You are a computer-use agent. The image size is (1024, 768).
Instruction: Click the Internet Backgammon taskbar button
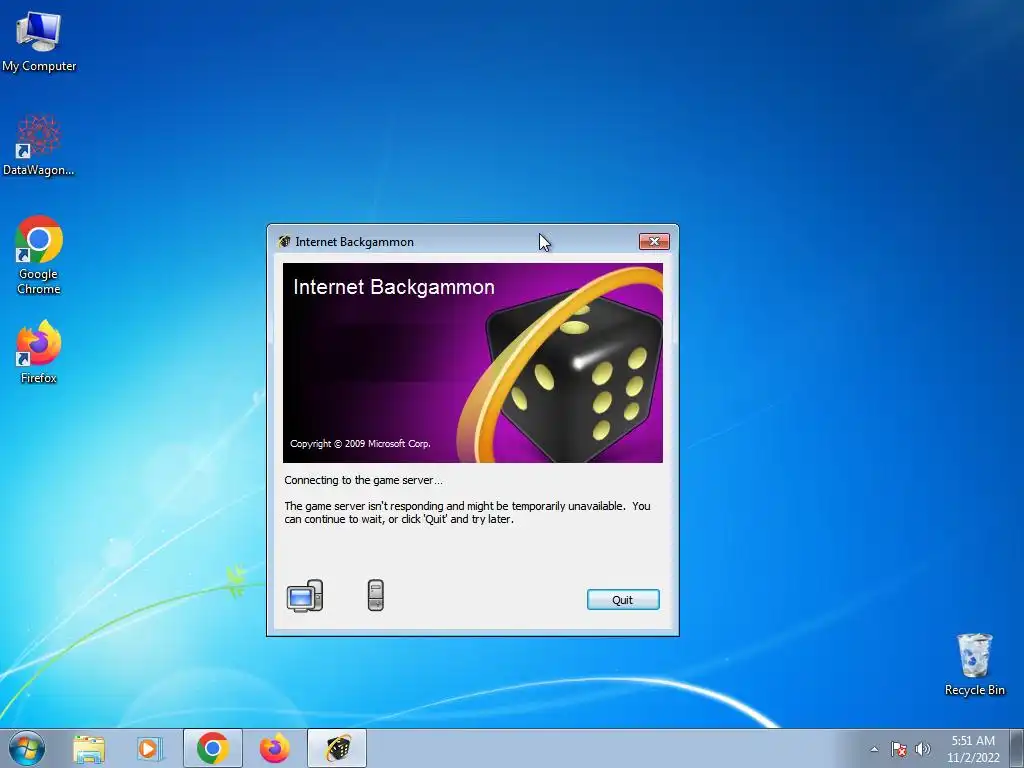pos(337,748)
